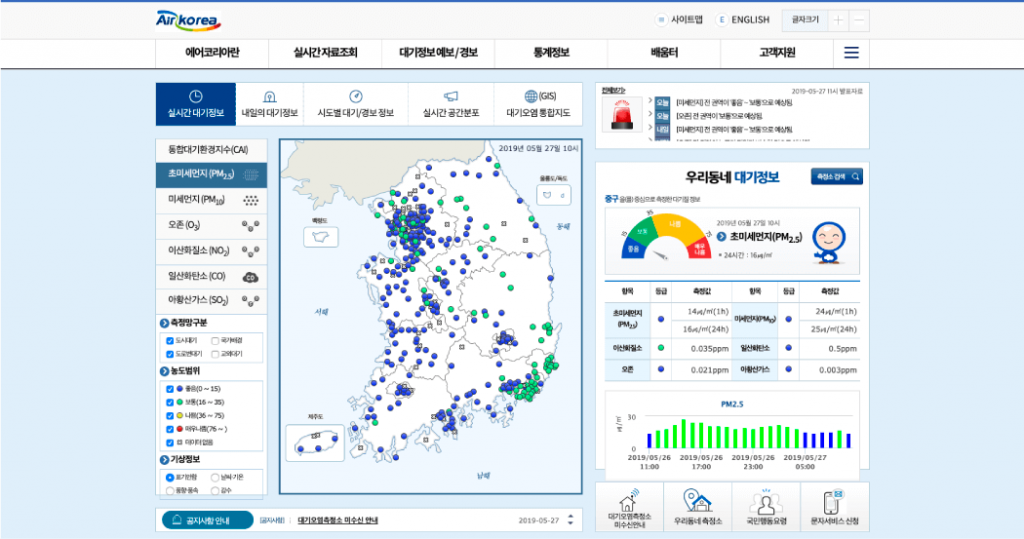Open the 대기오염측정소 미수신 안내 notice link
The width and height of the screenshot is (1024, 539).
(338, 521)
